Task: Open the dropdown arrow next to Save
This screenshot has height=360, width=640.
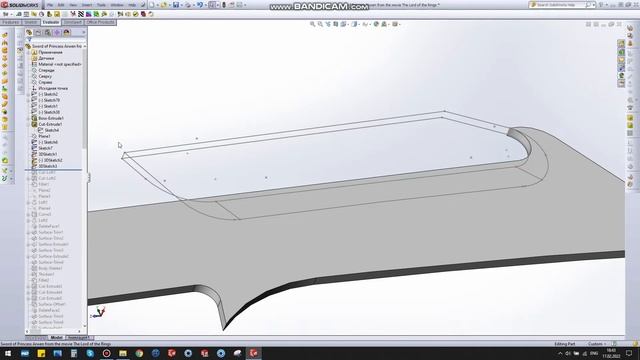Action: click(181, 5)
